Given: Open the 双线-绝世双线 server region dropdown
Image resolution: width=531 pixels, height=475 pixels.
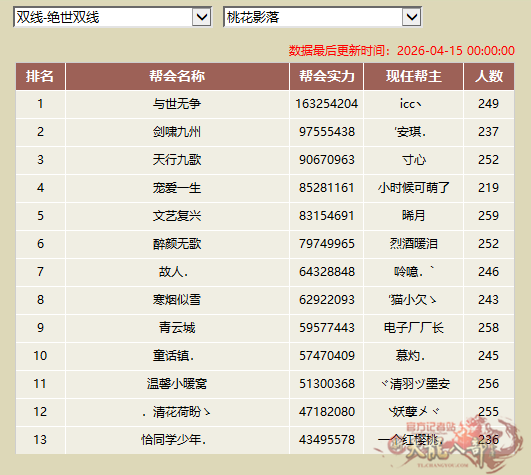Looking at the screenshot, I should [x=112, y=17].
